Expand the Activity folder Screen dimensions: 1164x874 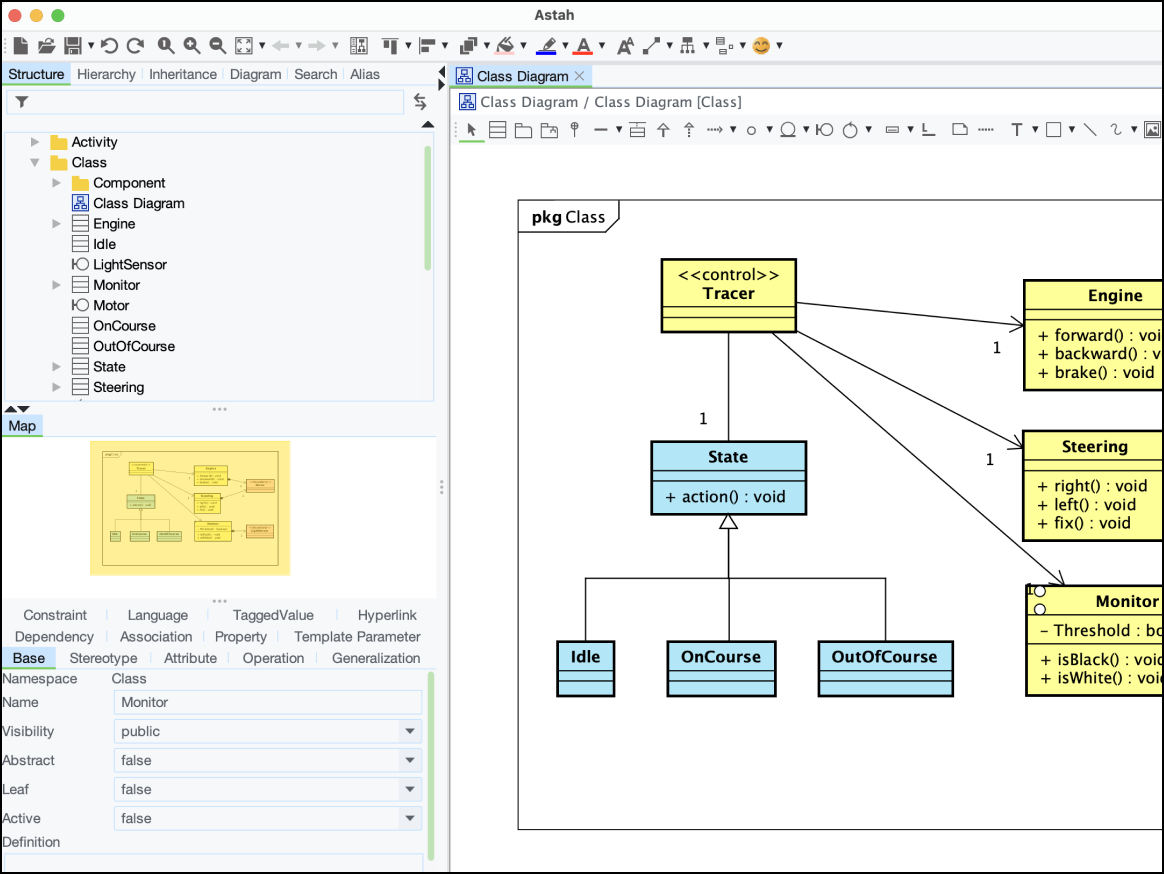35,142
